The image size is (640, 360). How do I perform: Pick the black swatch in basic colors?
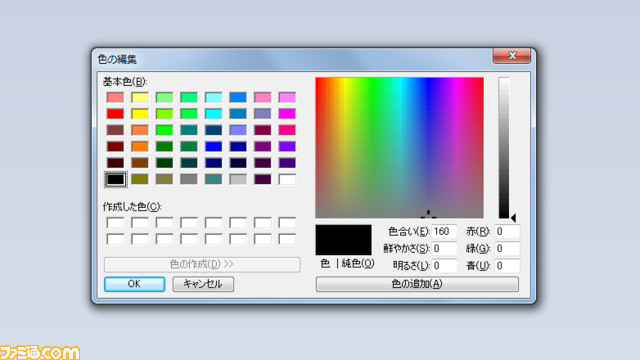(115, 179)
